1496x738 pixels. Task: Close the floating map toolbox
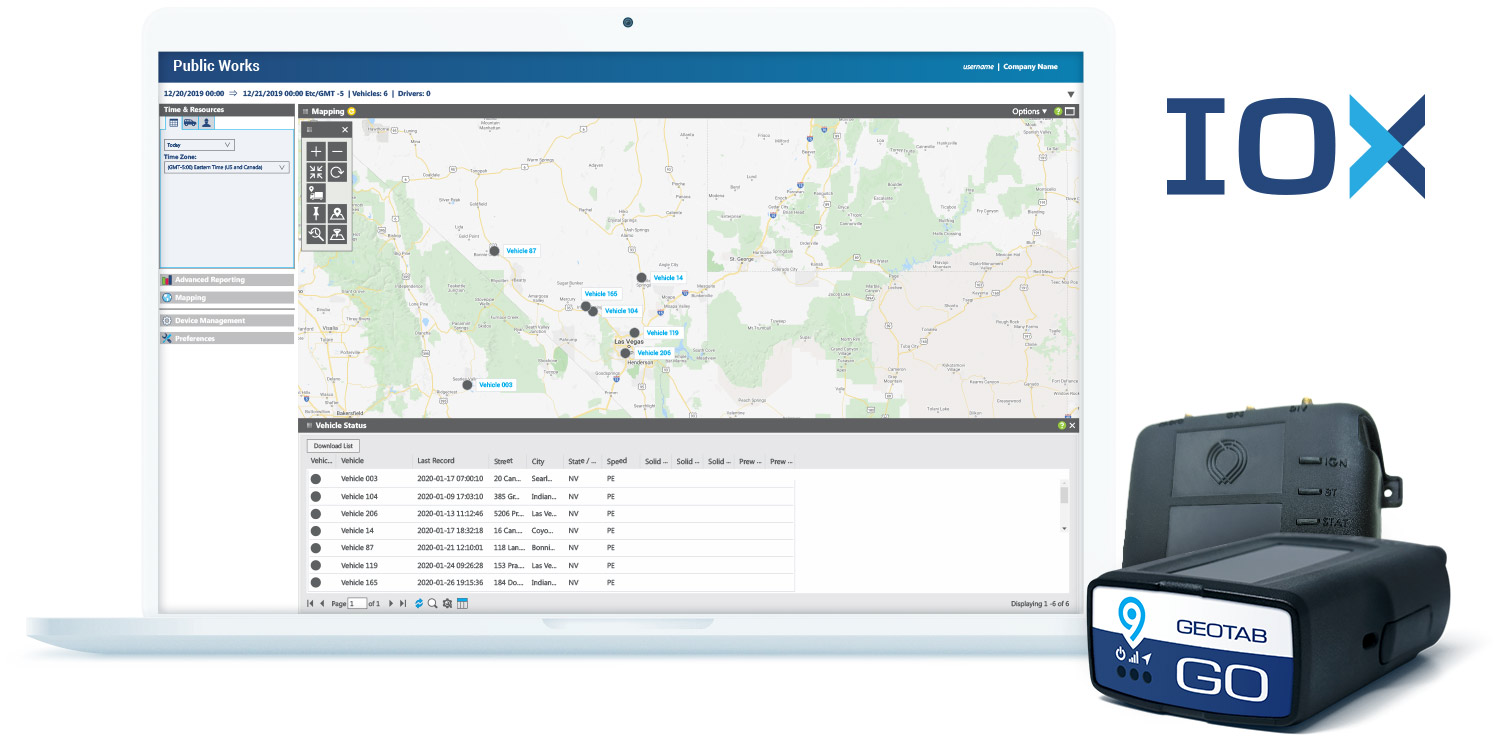pyautogui.click(x=345, y=130)
